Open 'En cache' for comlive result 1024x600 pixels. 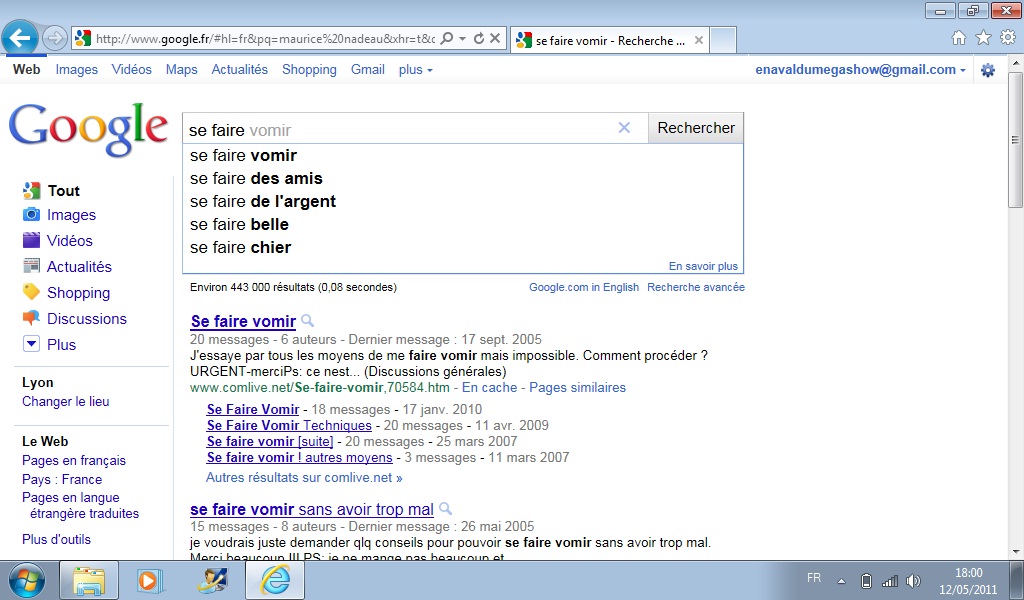pyautogui.click(x=489, y=388)
